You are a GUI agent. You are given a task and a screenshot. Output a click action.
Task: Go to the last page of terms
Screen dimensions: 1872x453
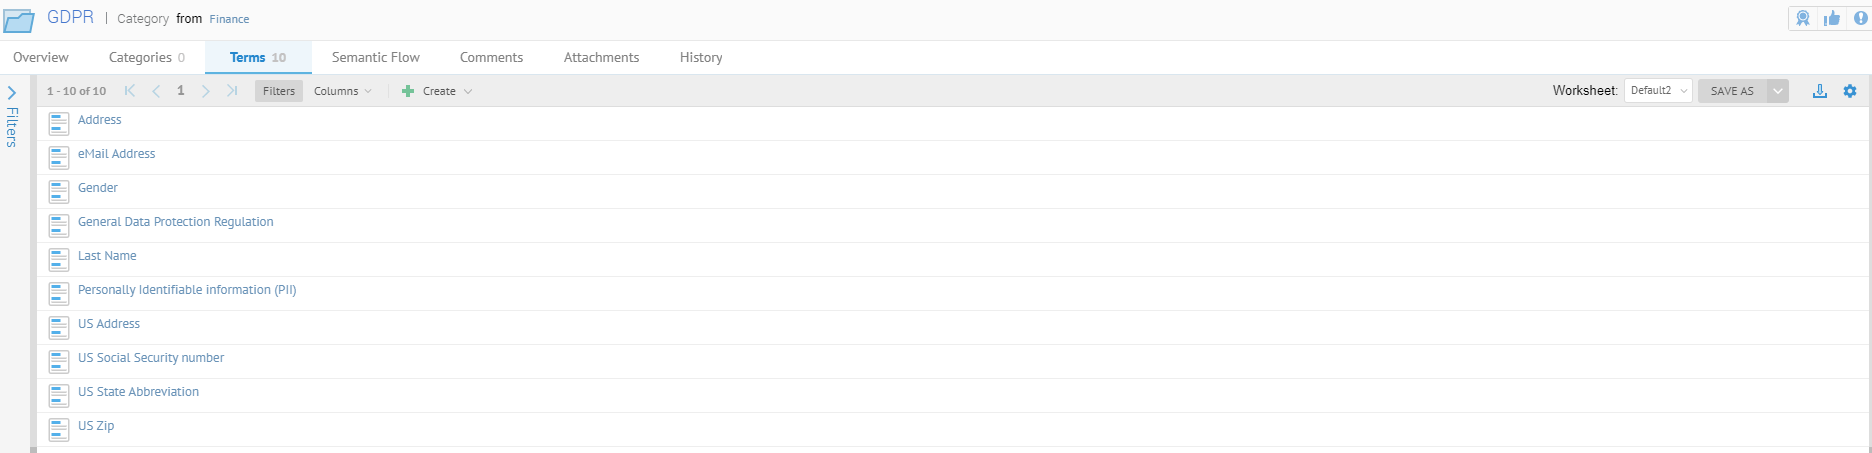tap(232, 91)
